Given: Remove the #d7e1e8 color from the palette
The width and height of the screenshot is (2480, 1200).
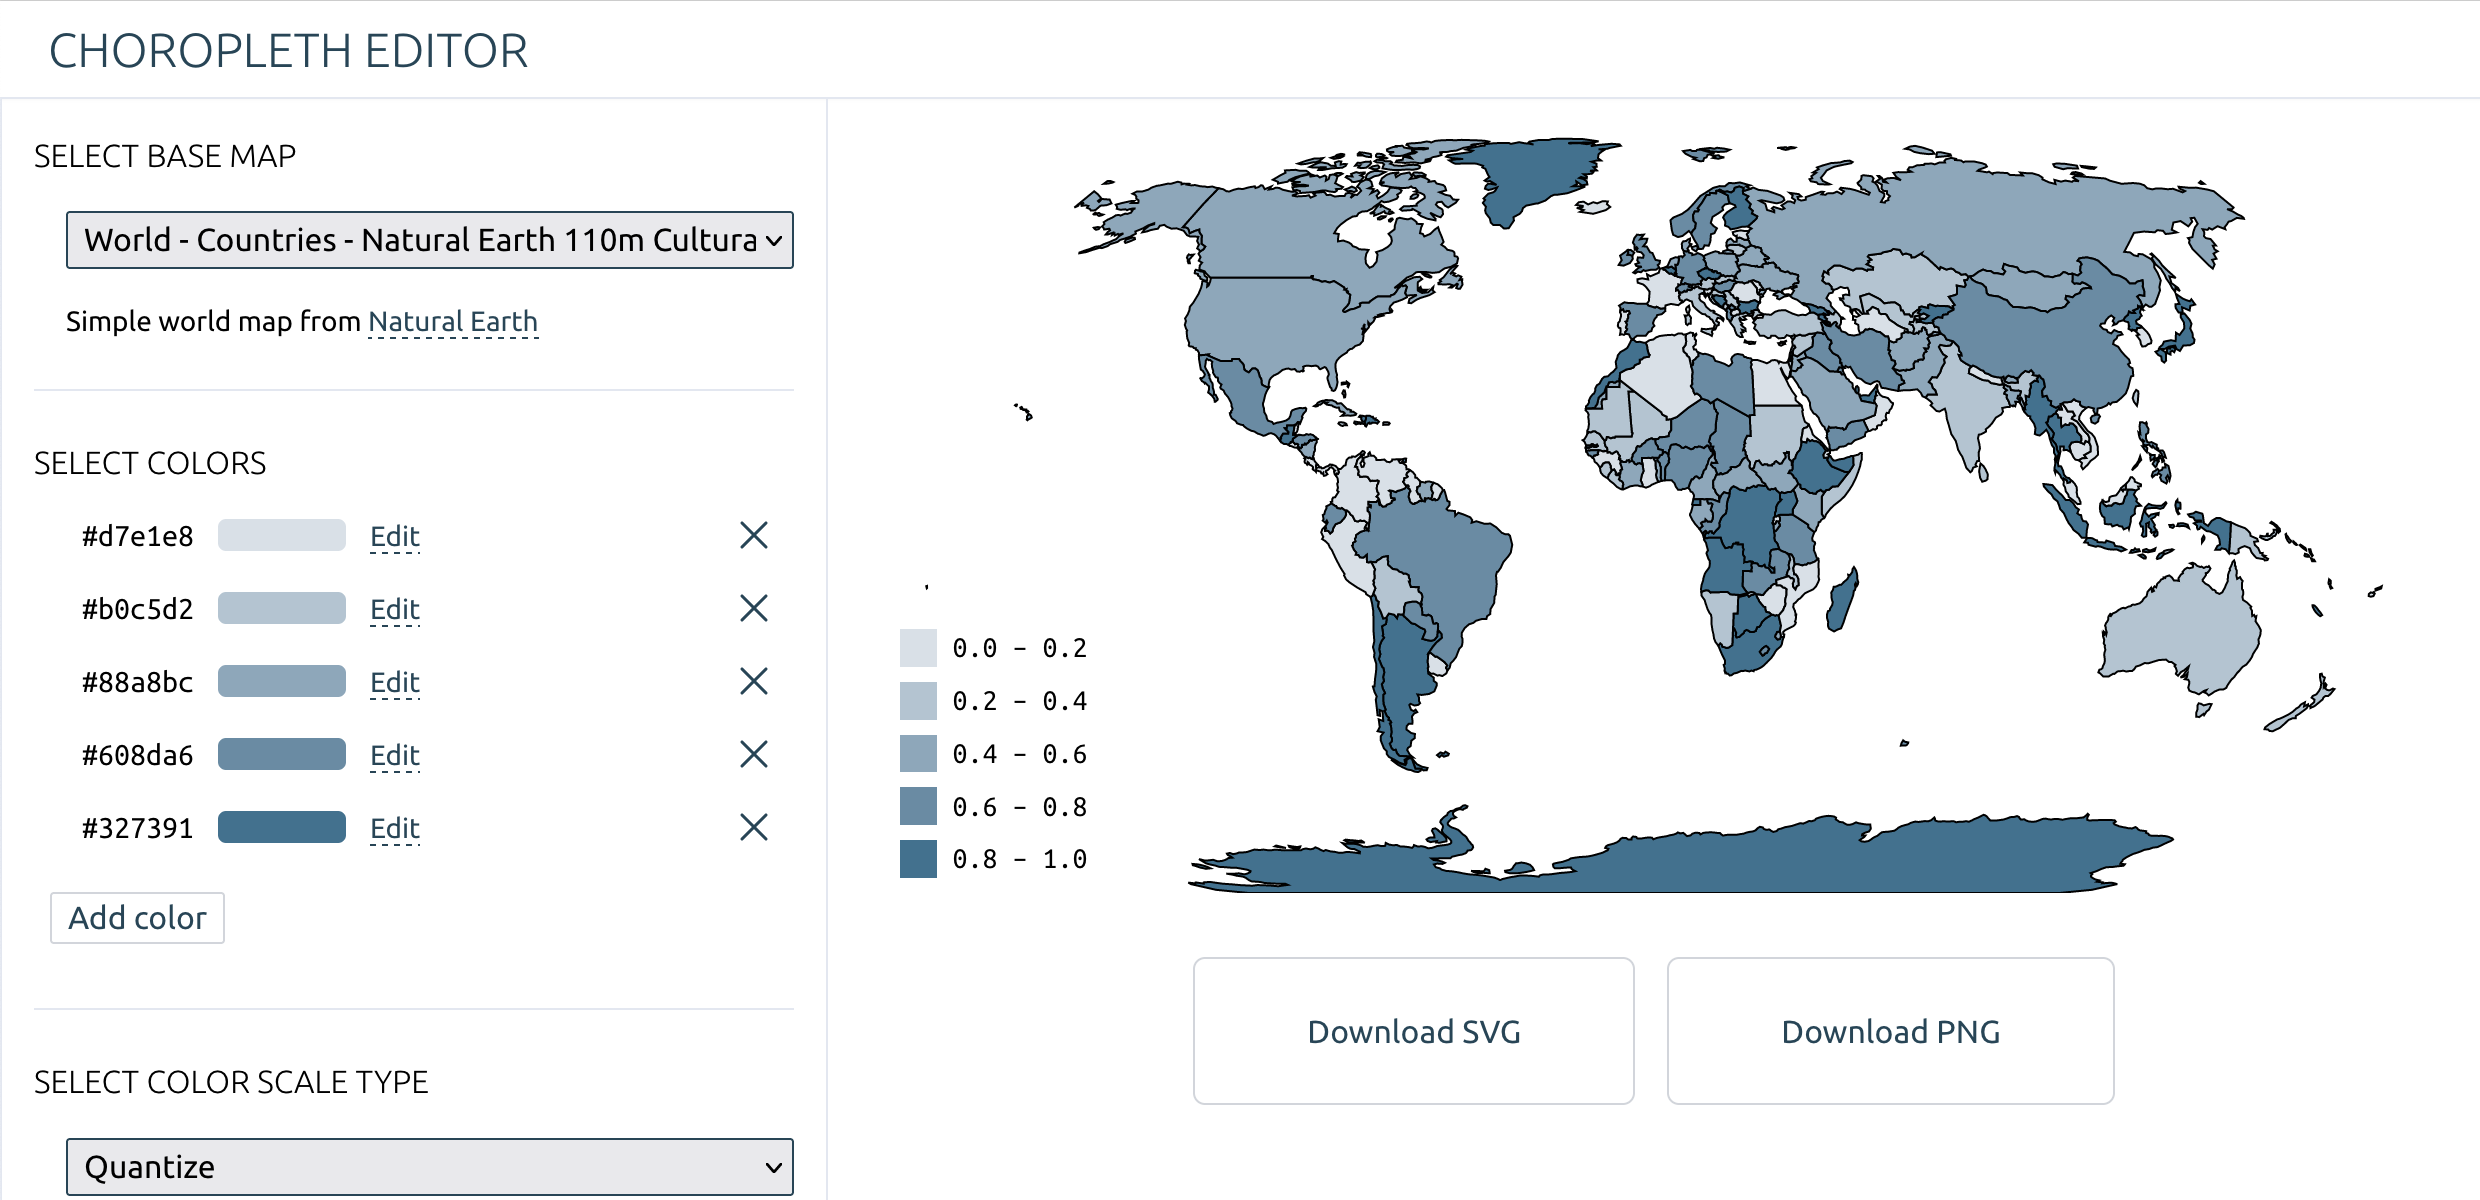Looking at the screenshot, I should coord(754,536).
